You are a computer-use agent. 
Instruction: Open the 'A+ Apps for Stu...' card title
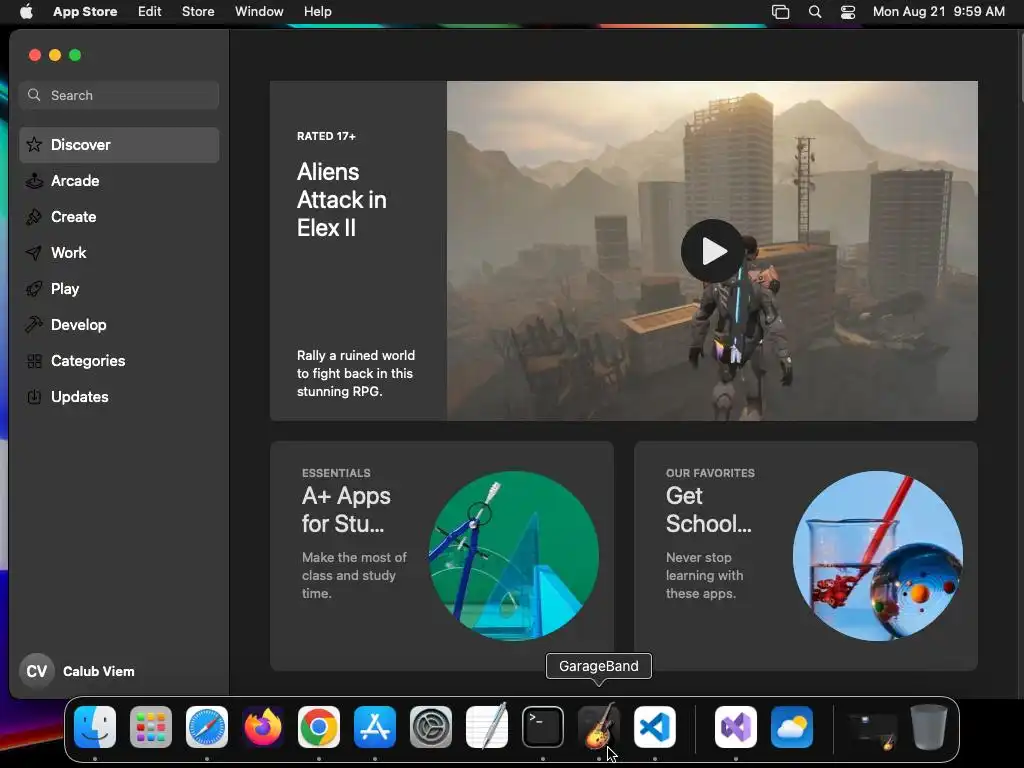point(346,510)
